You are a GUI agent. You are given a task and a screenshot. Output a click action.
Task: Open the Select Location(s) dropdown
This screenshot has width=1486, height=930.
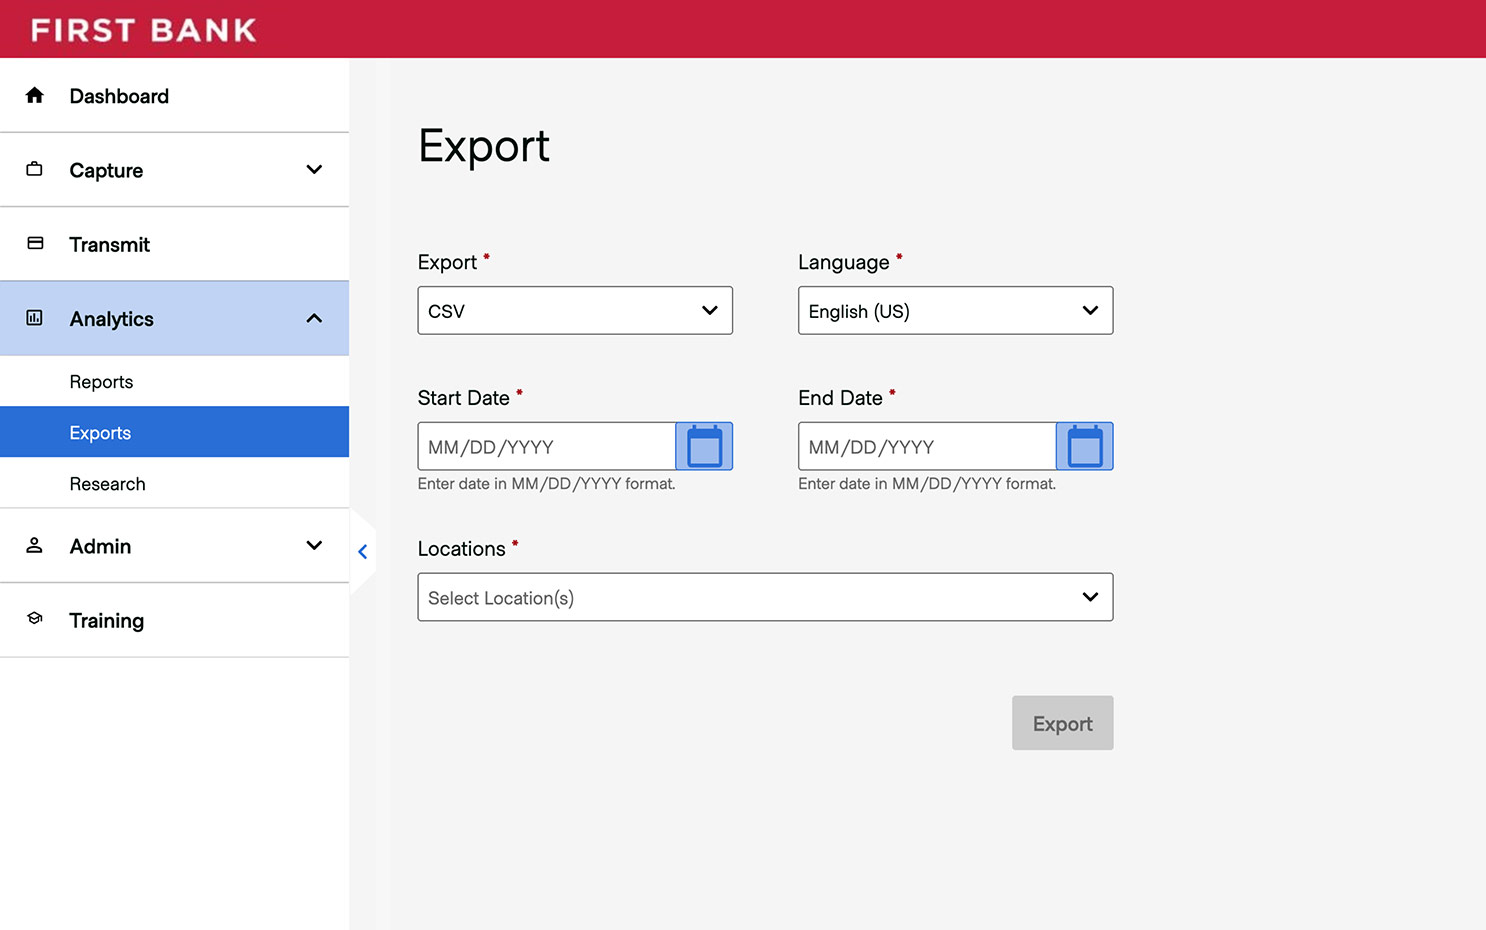click(765, 597)
